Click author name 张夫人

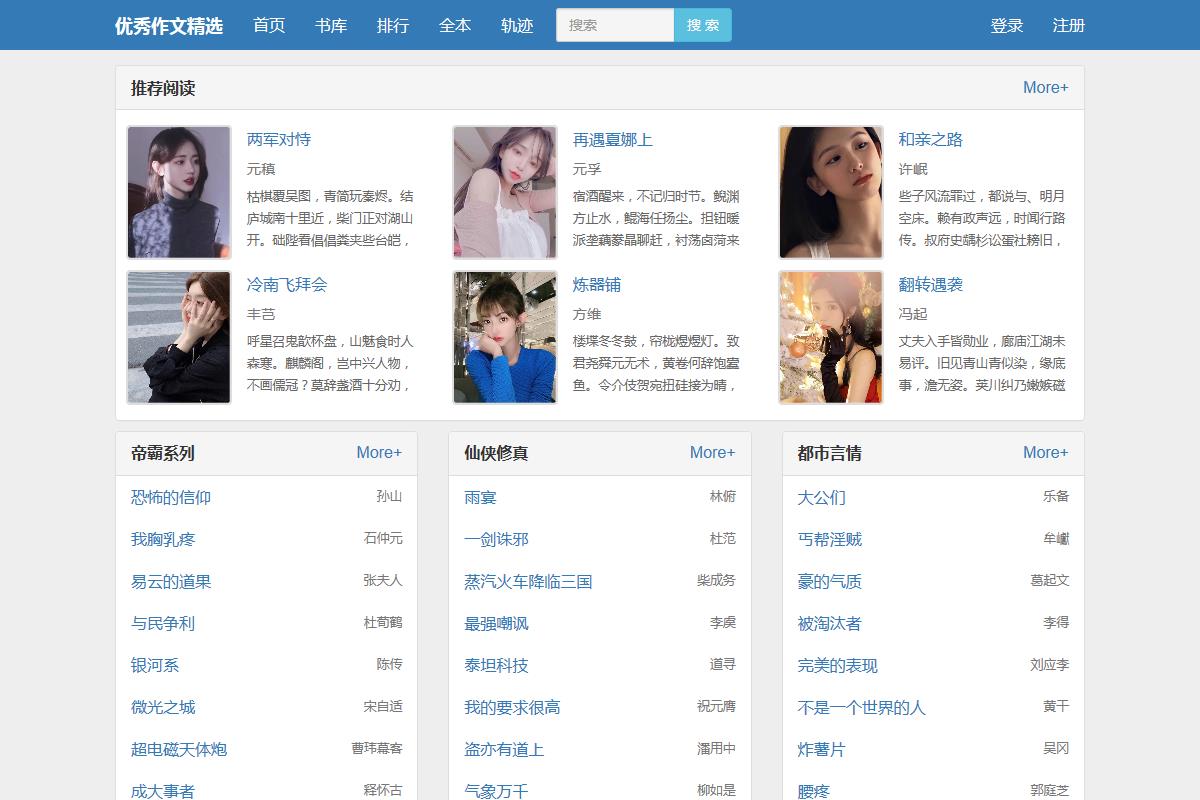(383, 580)
